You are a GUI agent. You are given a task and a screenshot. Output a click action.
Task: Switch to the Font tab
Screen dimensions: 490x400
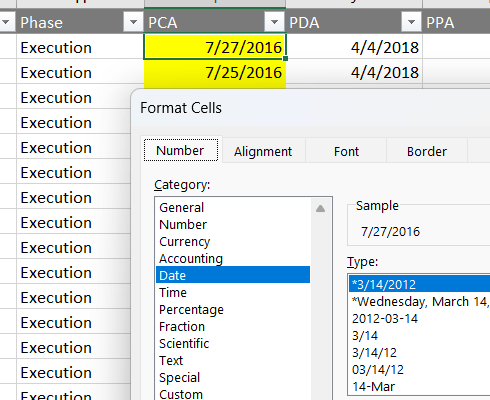(346, 152)
